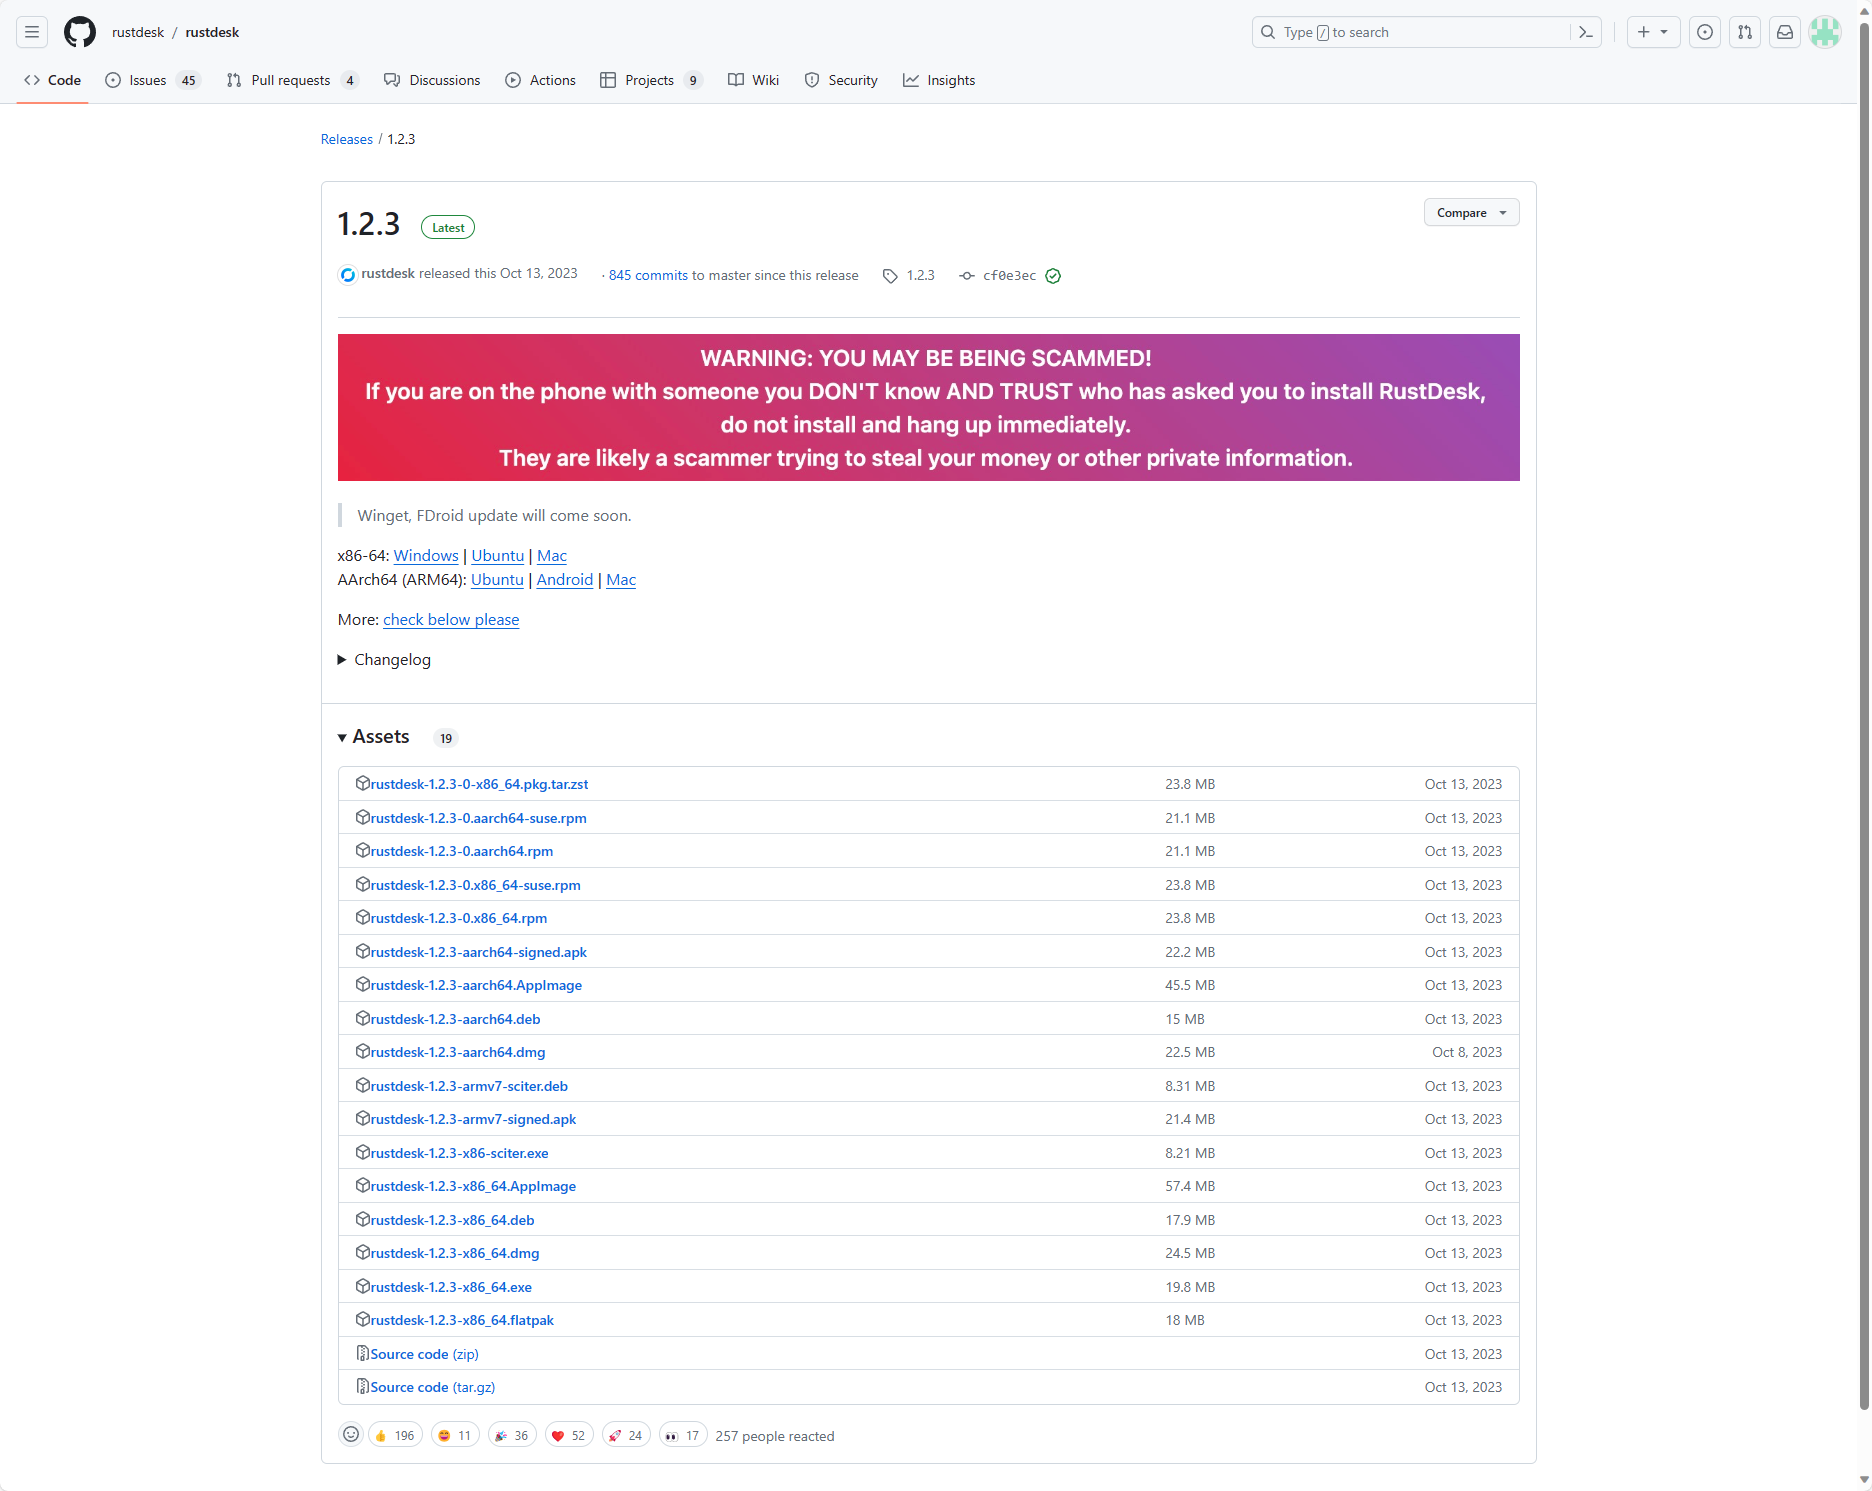Viewport: 1872px width, 1491px height.
Task: Click package icon for rustdesk-1.2.3-x86_64.deb
Action: (363, 1219)
